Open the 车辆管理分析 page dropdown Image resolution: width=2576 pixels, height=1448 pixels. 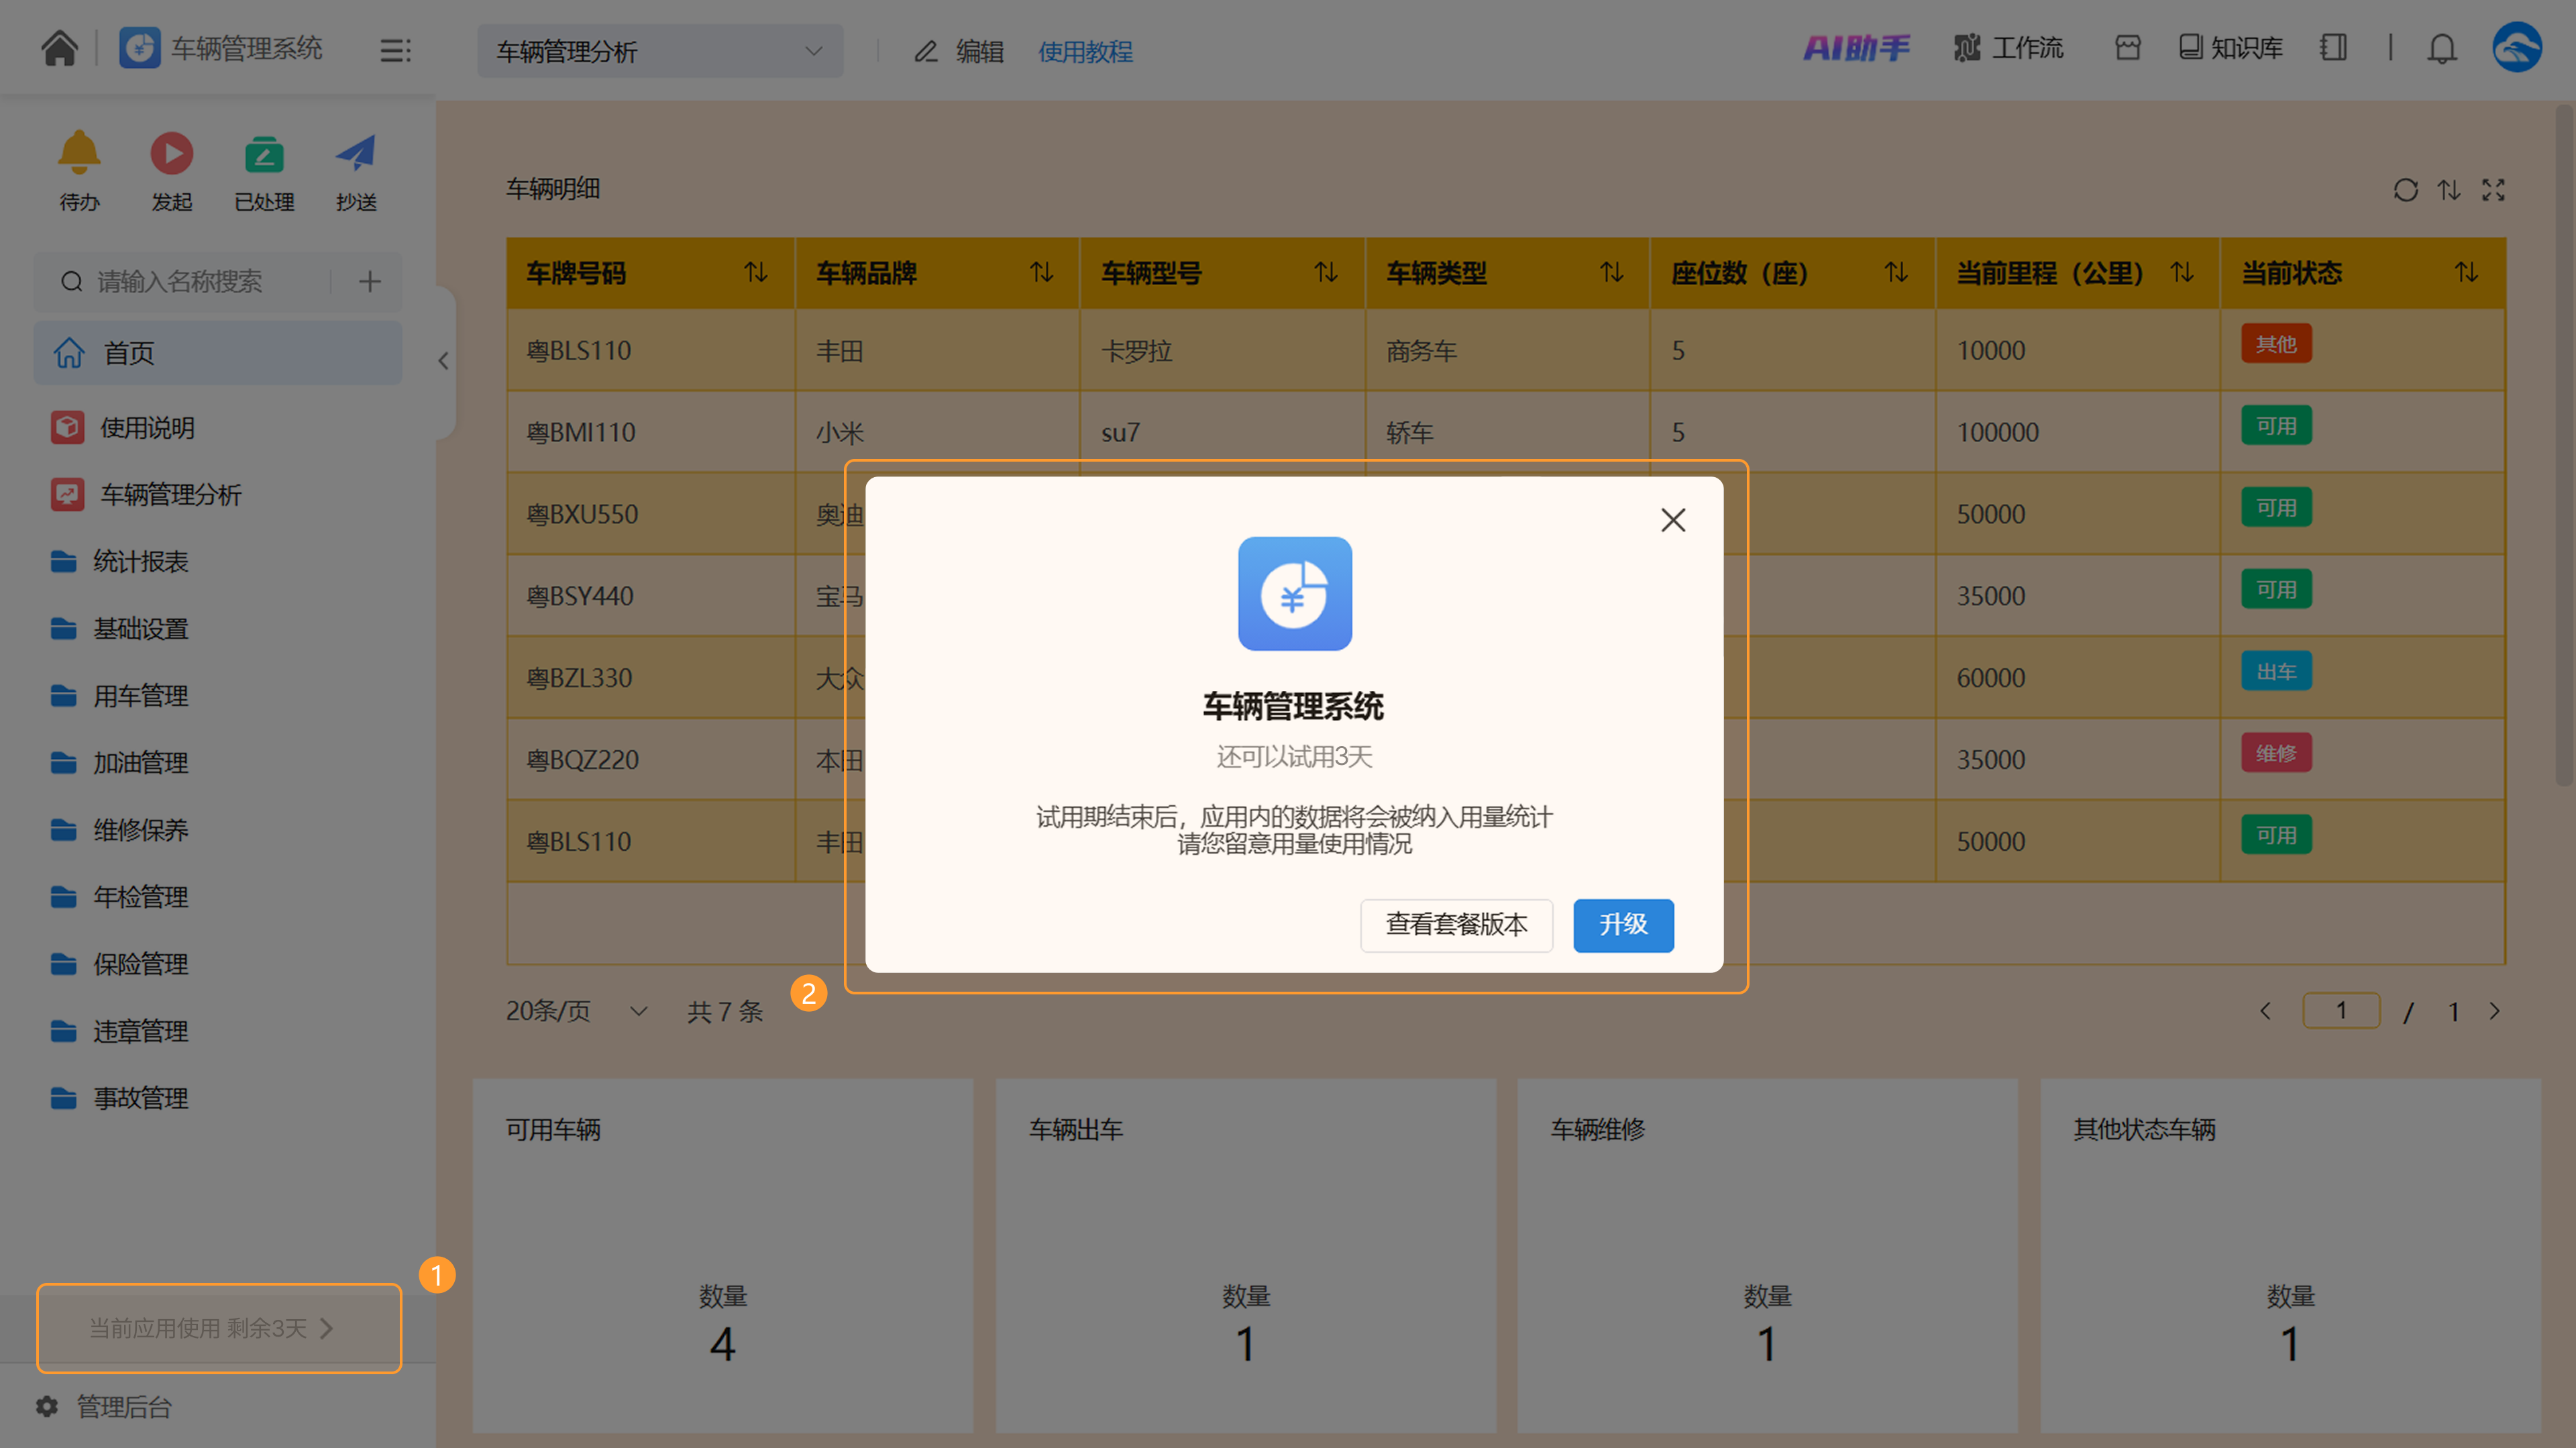(x=660, y=51)
